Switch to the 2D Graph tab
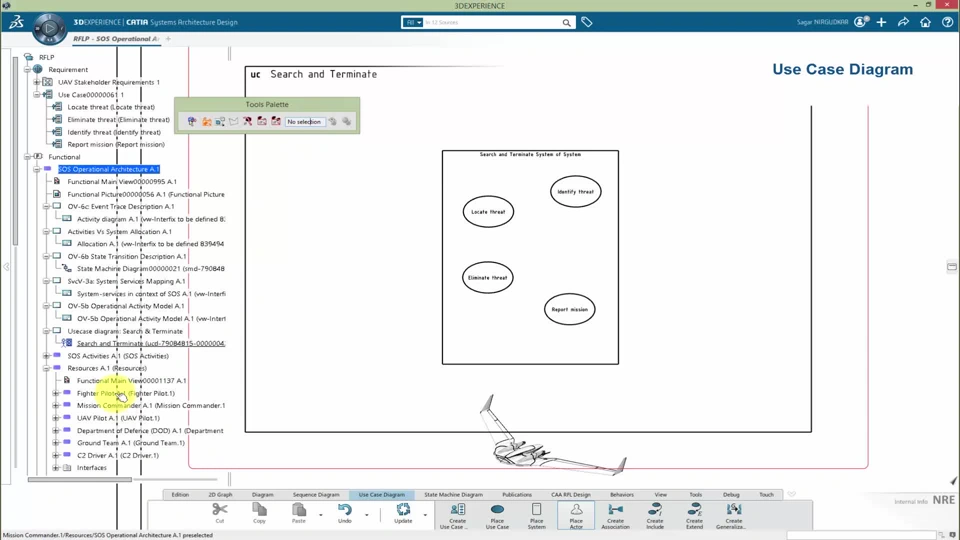 [220, 494]
